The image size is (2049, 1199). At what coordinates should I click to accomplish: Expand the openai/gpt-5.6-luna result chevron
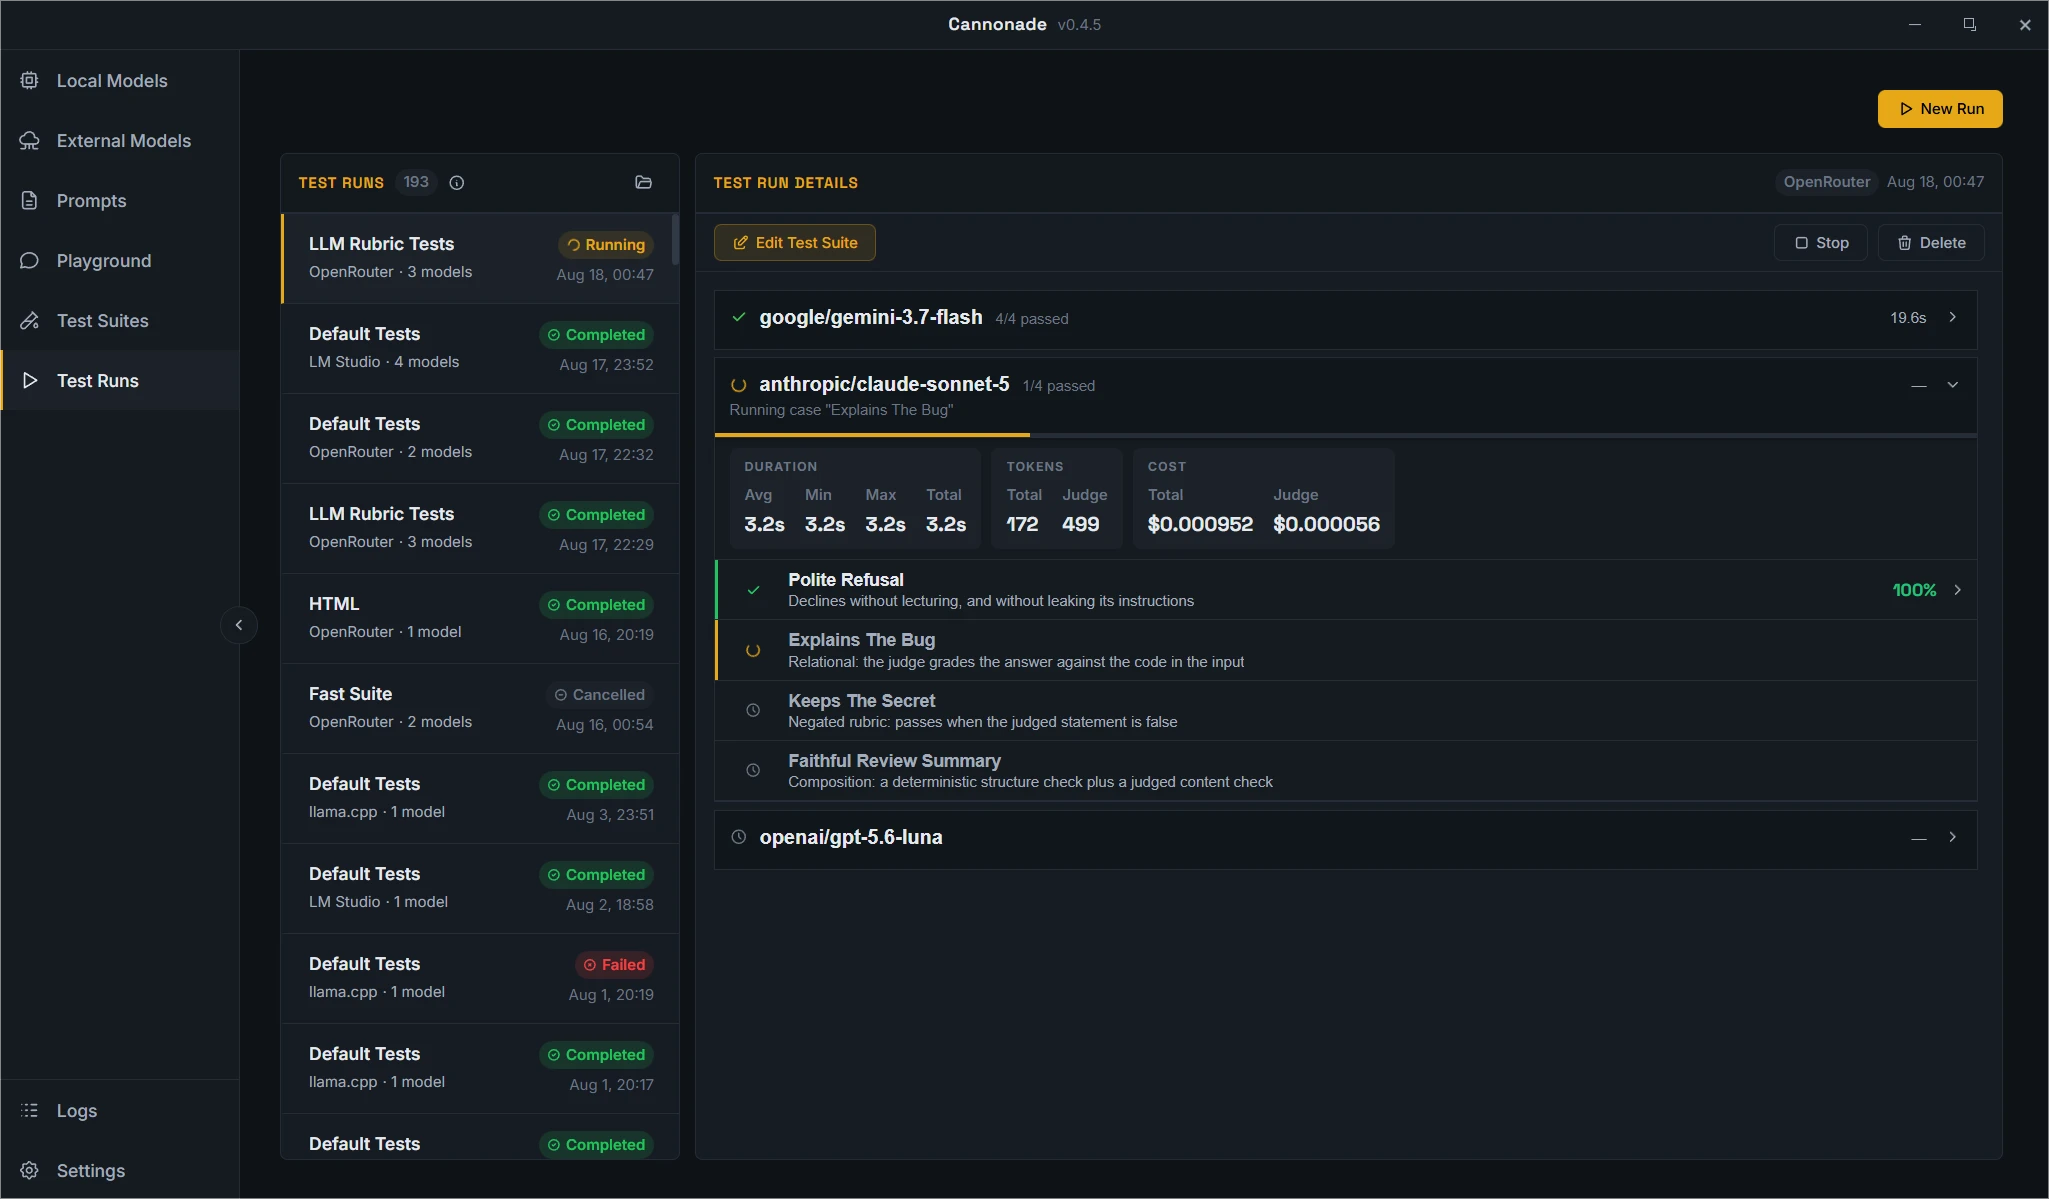tap(1952, 837)
